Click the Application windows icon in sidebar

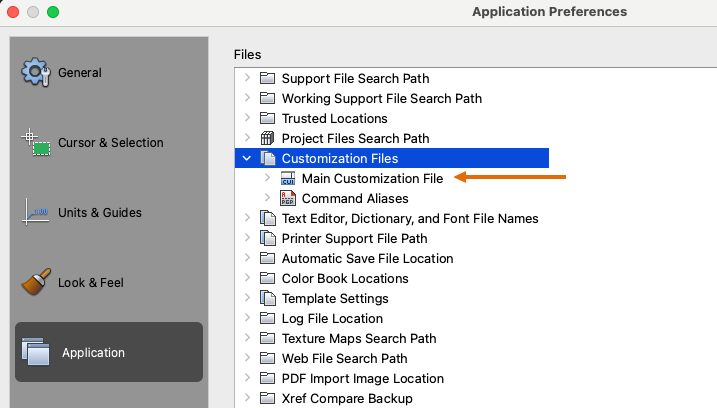pos(35,352)
